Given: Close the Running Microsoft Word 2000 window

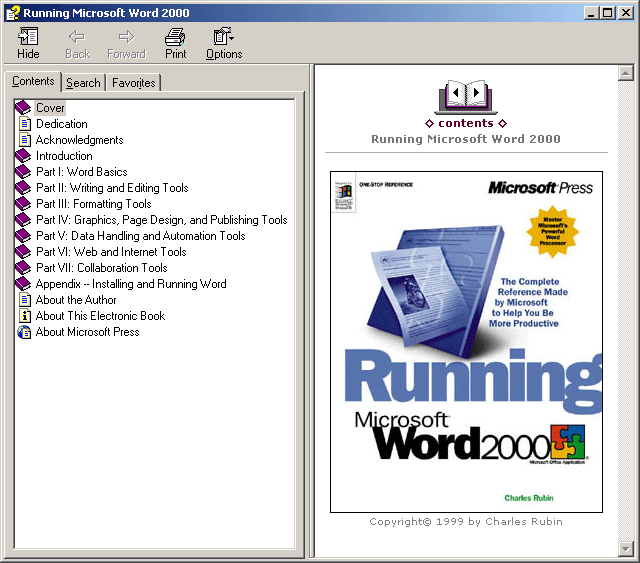Looking at the screenshot, I should click(626, 13).
